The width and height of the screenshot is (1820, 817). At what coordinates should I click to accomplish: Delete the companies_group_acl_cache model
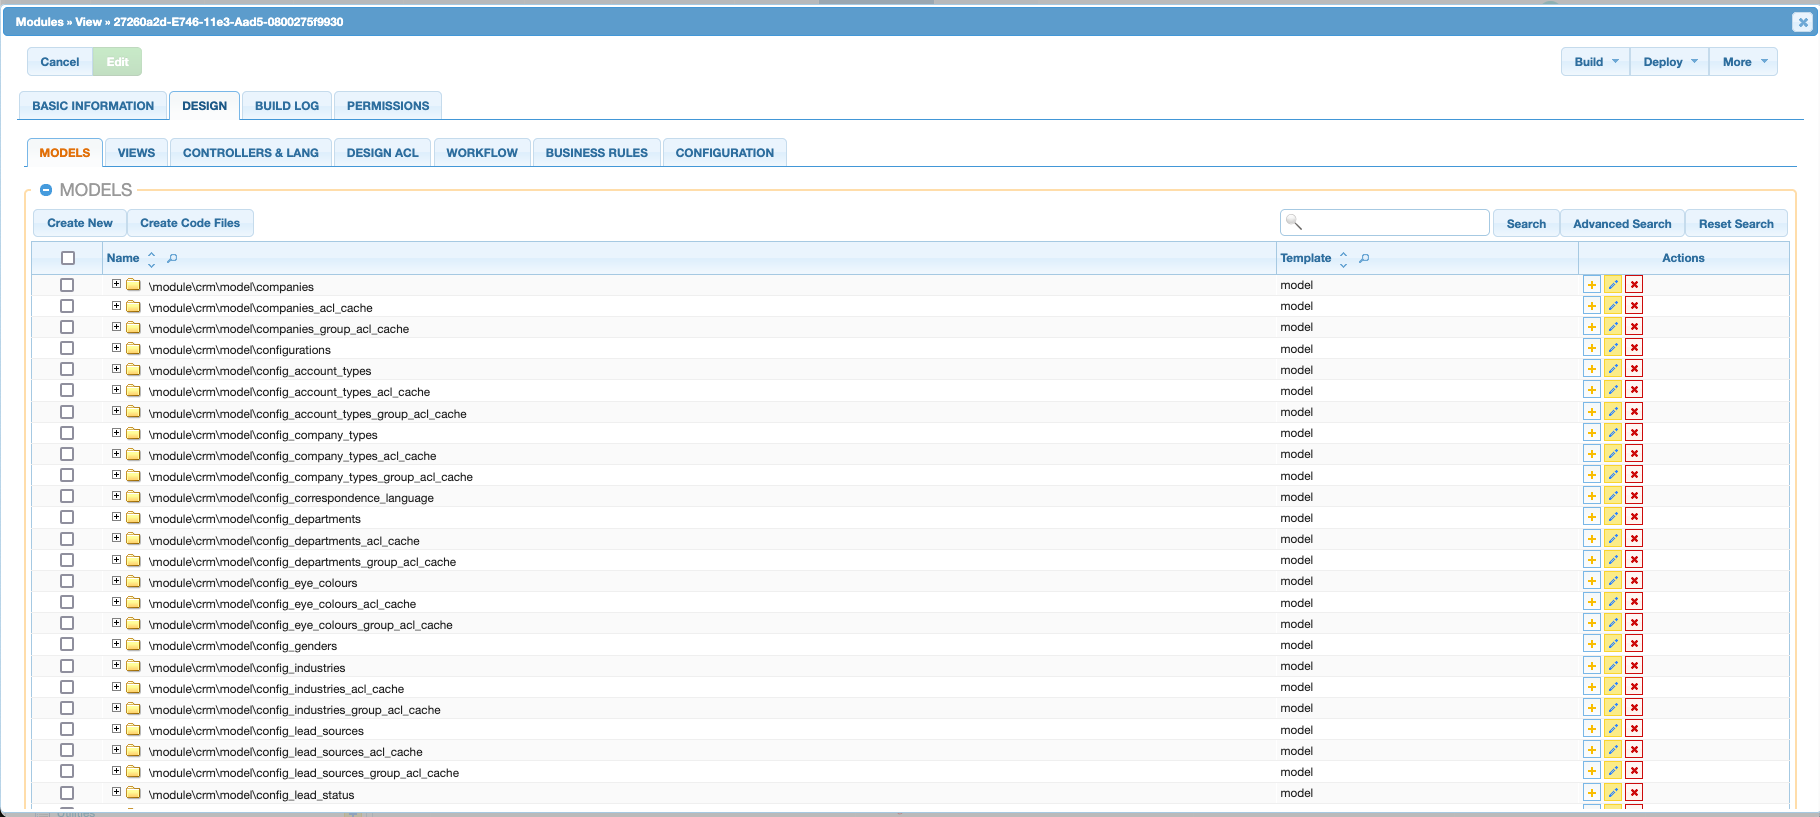click(x=1634, y=327)
